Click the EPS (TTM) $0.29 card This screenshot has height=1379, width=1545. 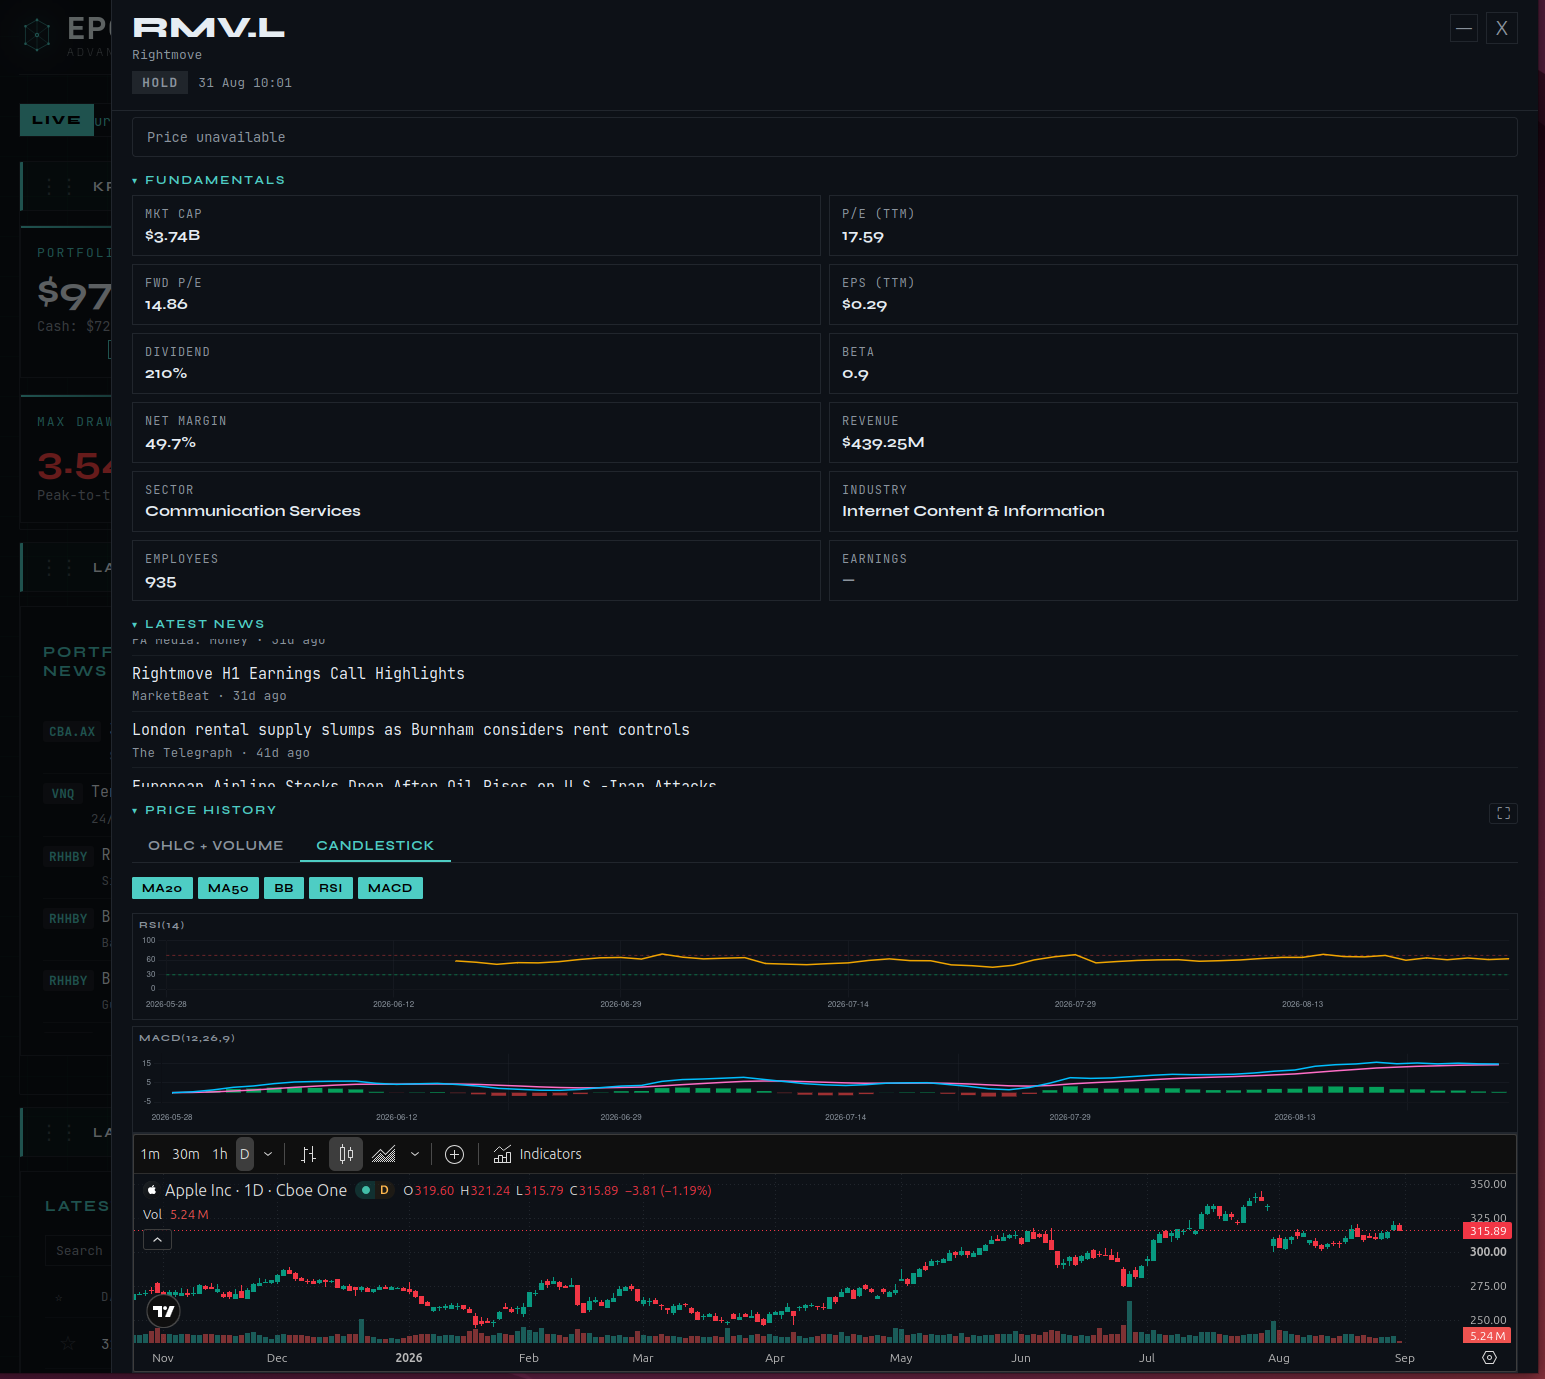[x=1173, y=295]
